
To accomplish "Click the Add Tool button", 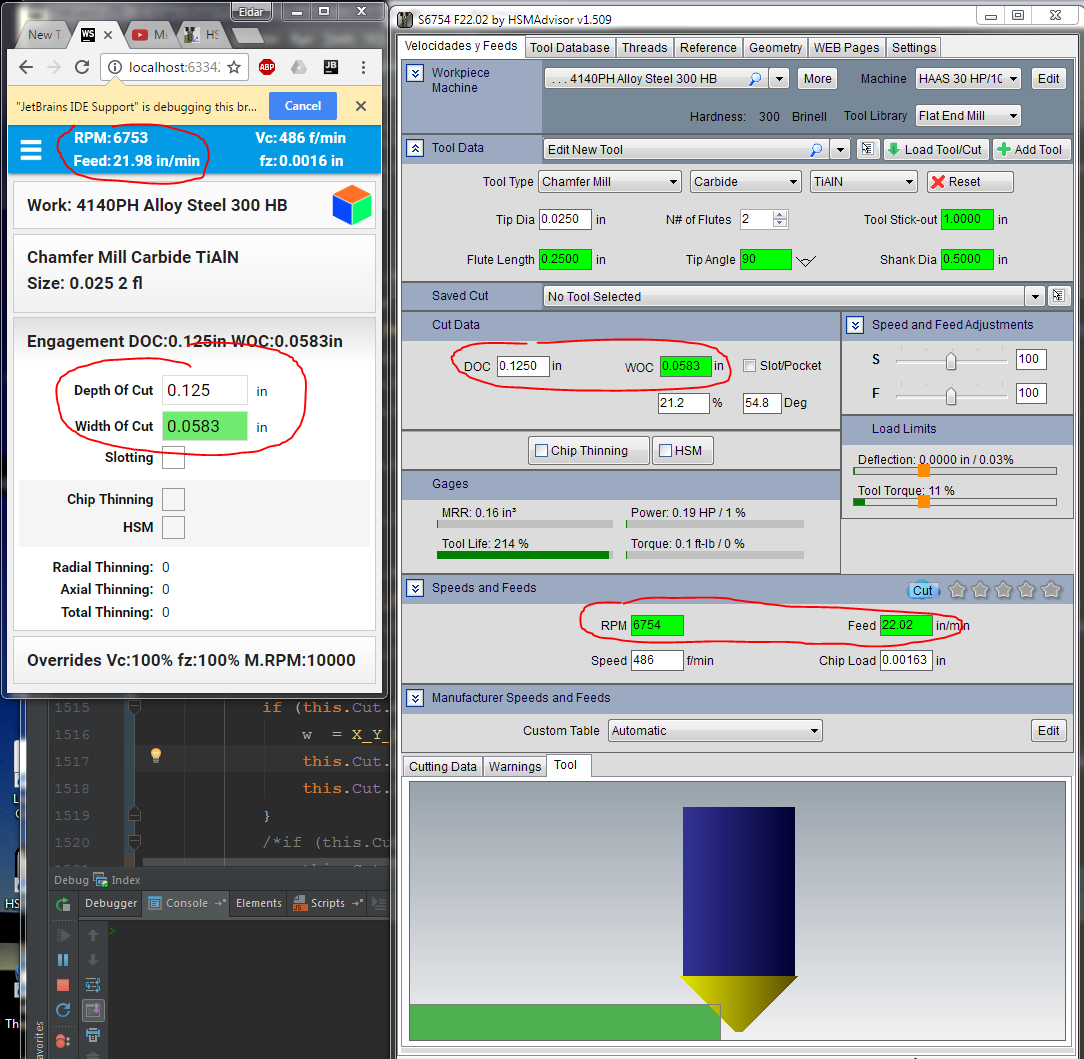I will coord(1031,149).
